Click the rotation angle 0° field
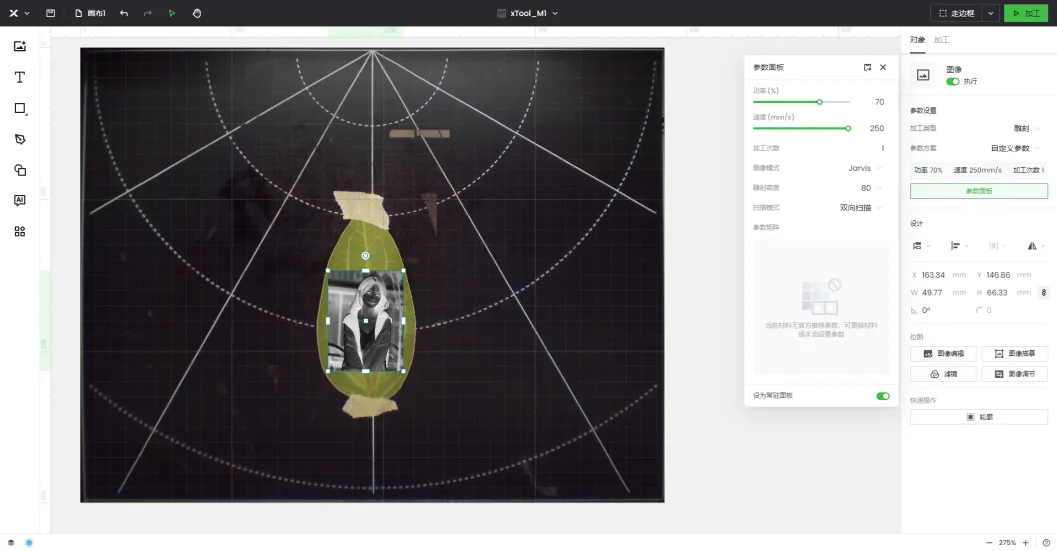This screenshot has width=1057, height=551. tap(927, 310)
